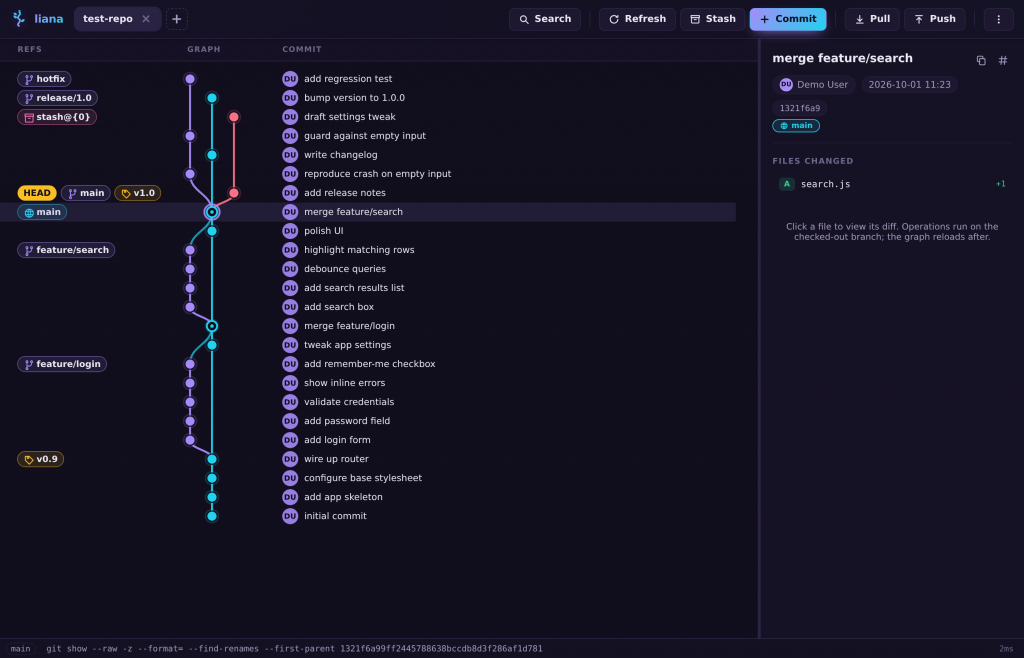Select the remote main ref in refs column

(x=42, y=212)
